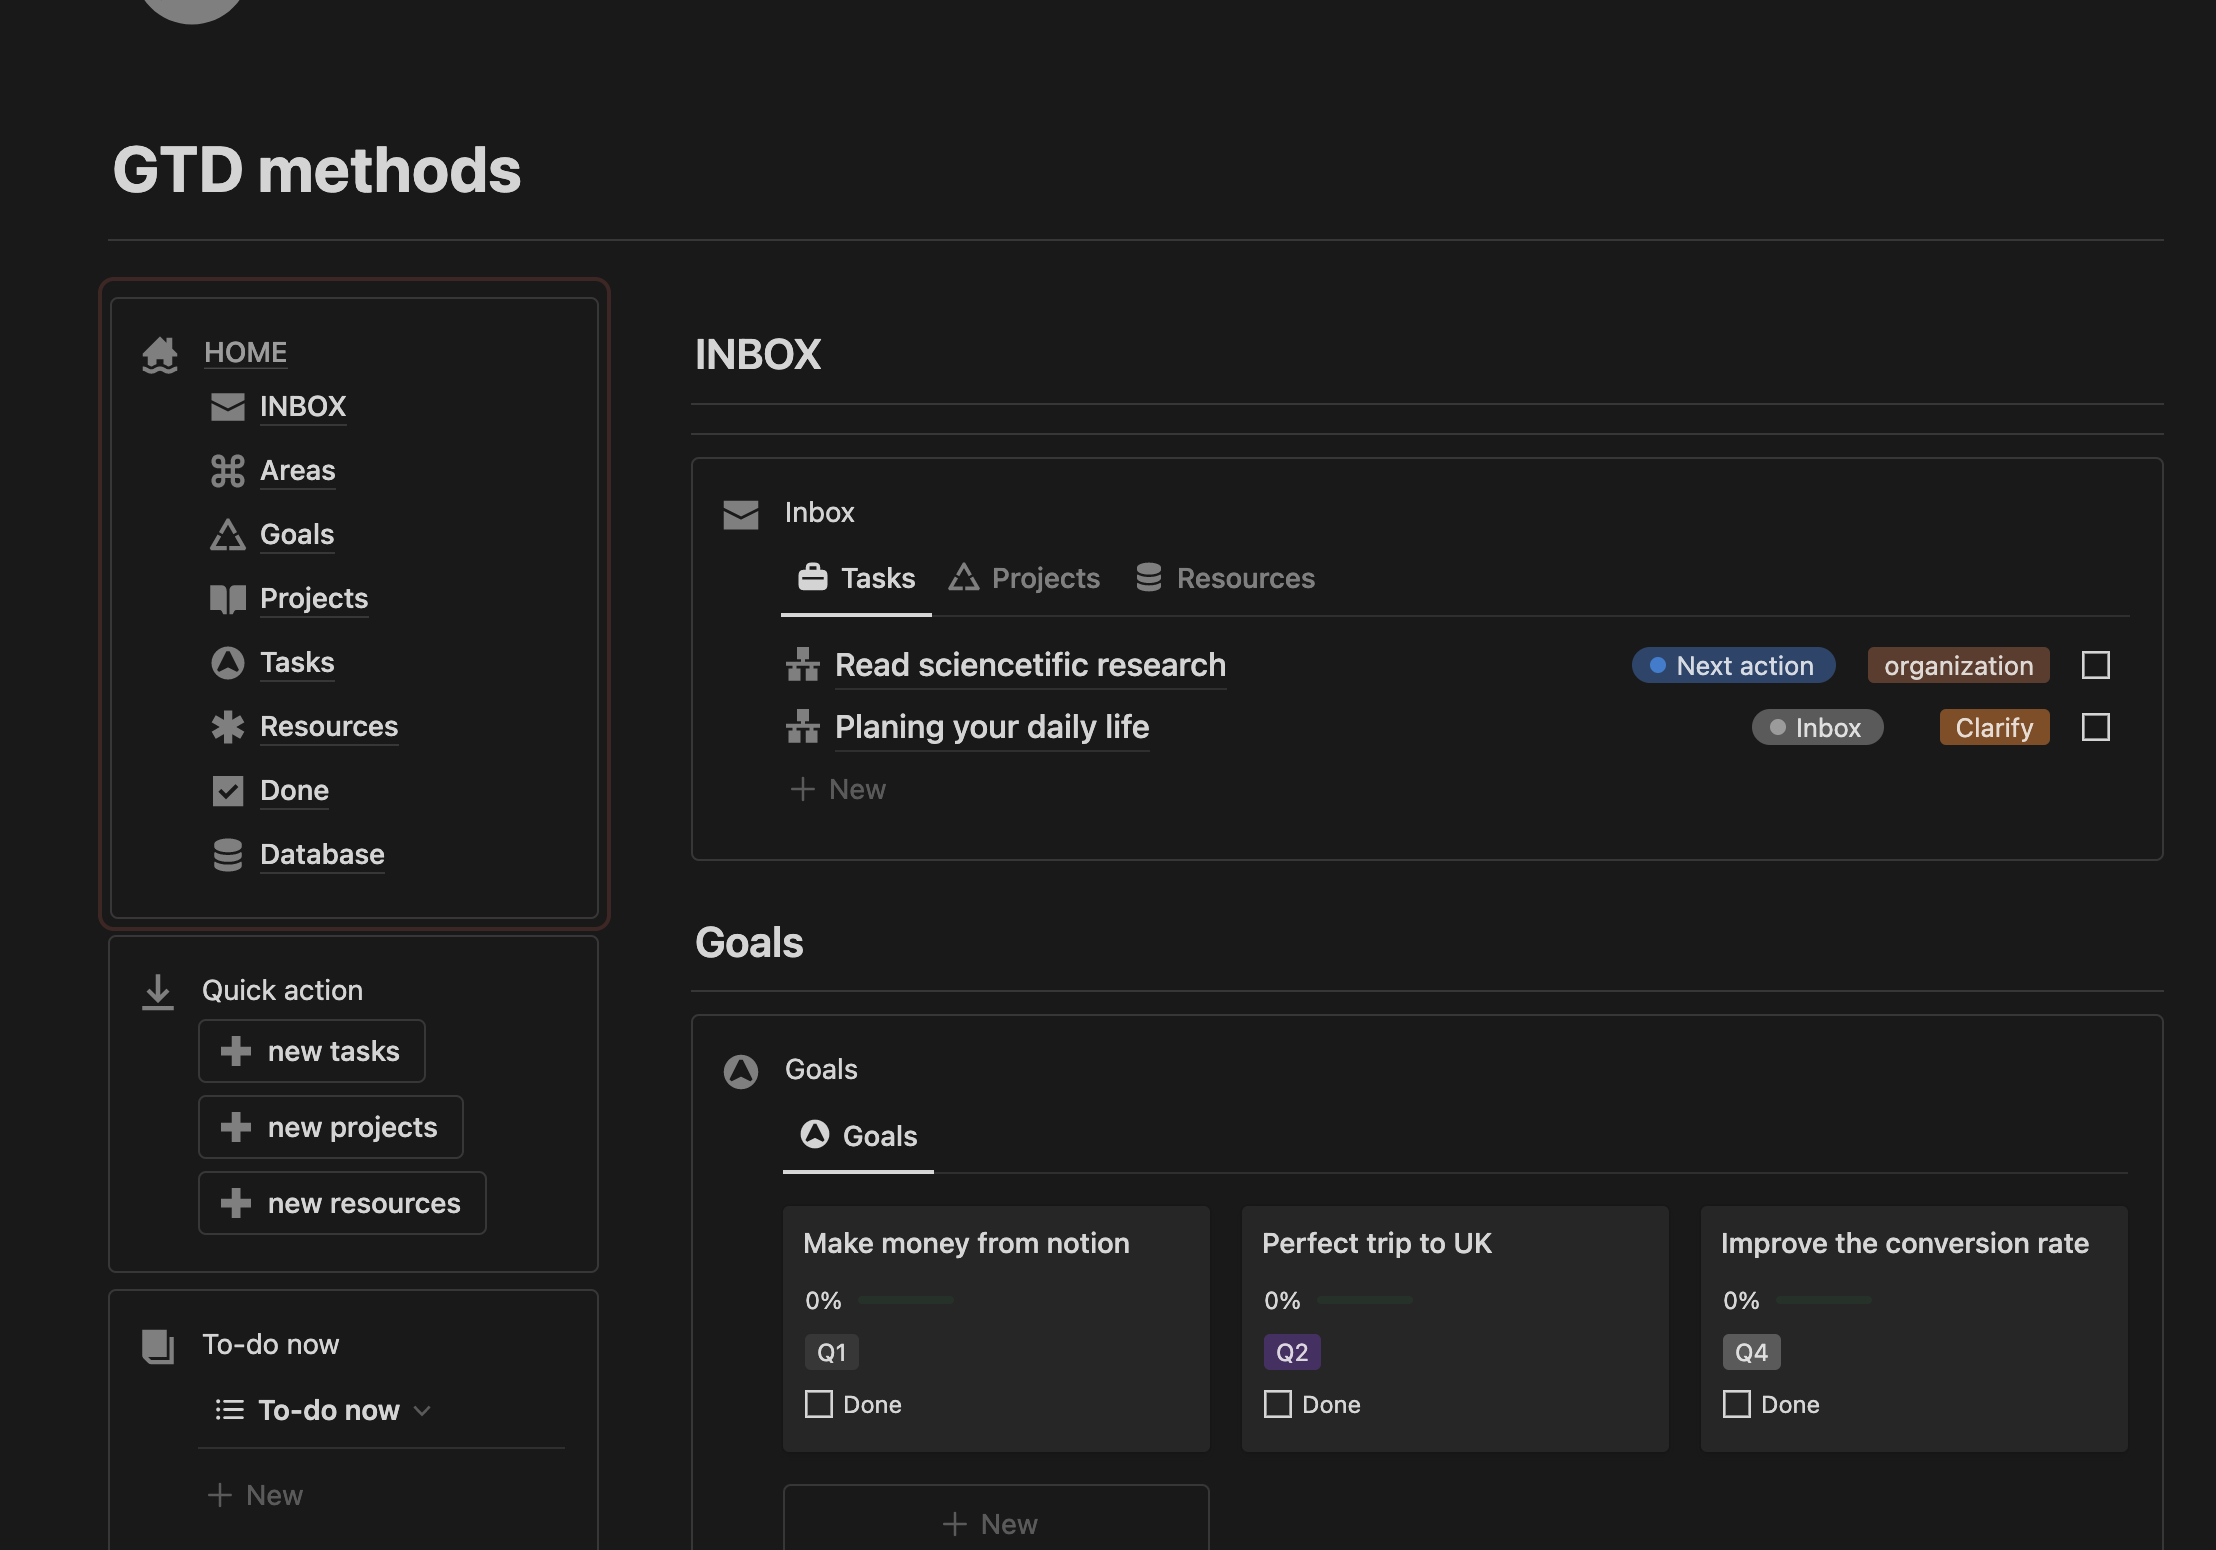Switch to the Tasks tab in Inbox
Viewport: 2216px width, 1550px height.
coord(857,578)
